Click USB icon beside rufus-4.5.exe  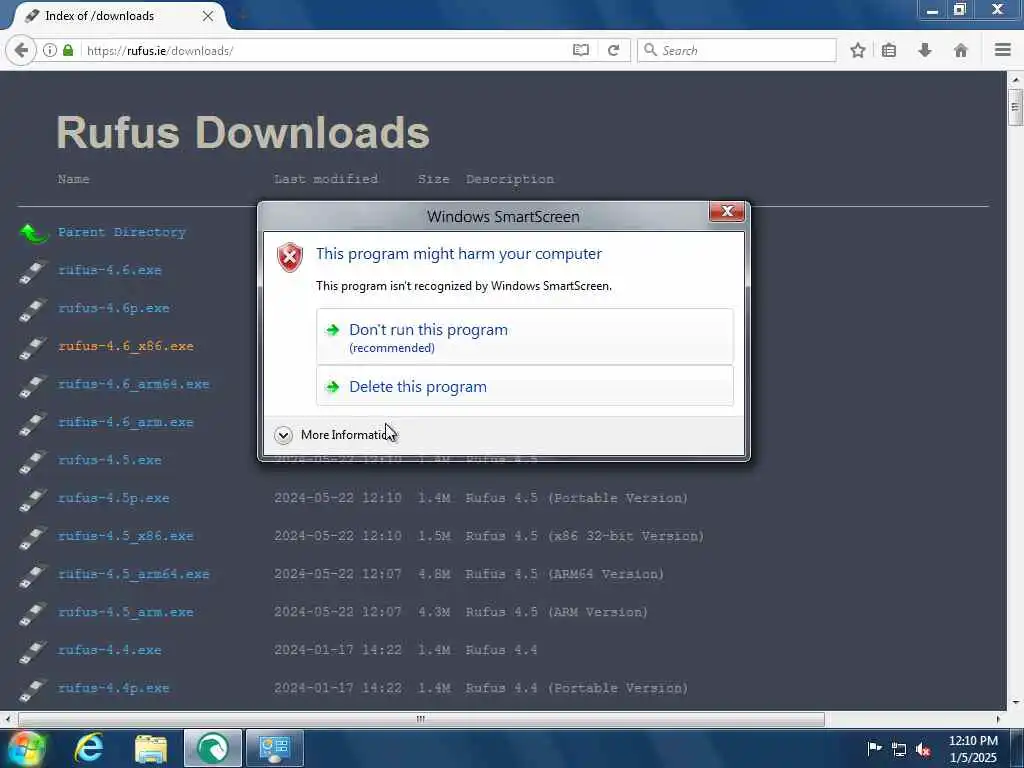[33, 462]
